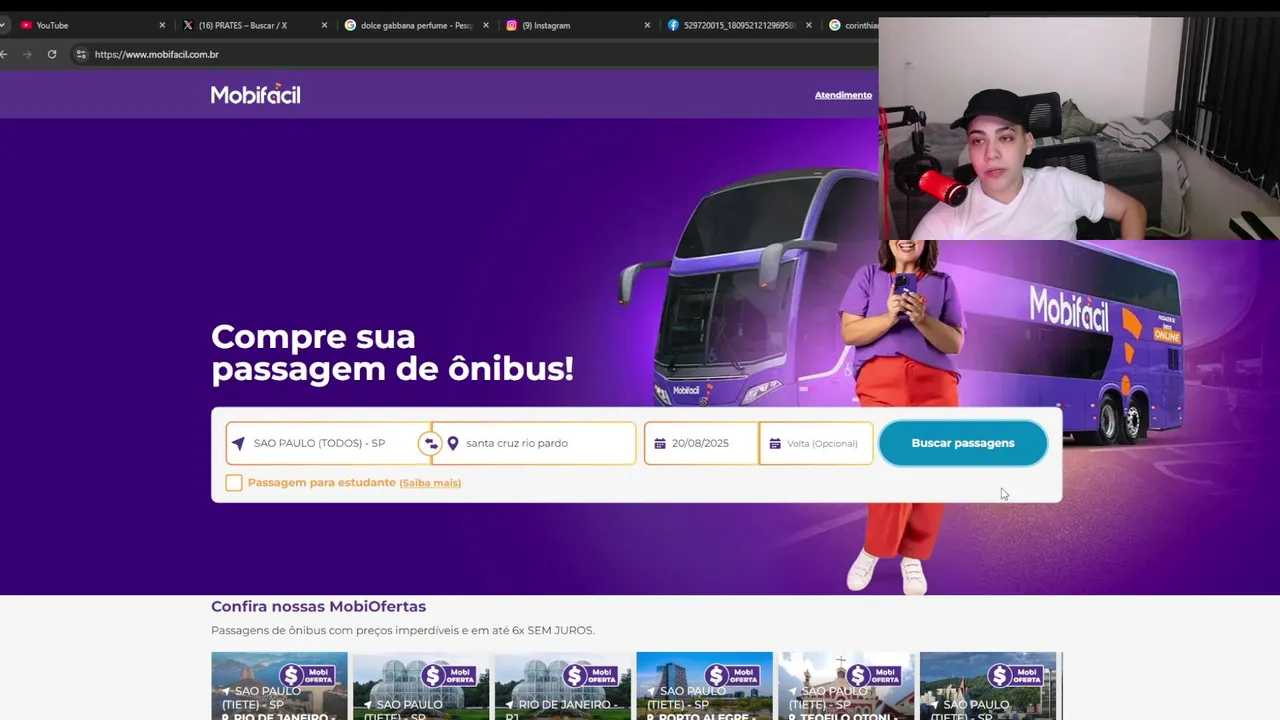Open the Sao Paulo to Rio de Janeiro offer card

coord(279,686)
